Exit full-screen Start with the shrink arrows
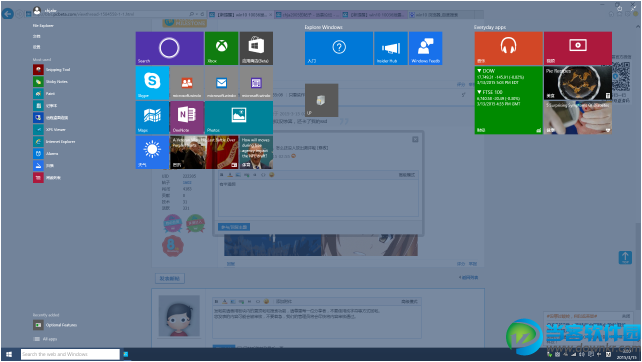Image resolution: width=642 pixels, height=362 pixels. pos(634,7)
